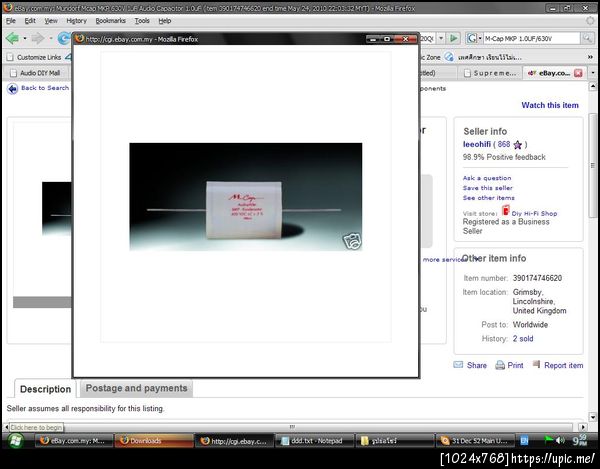Image resolution: width=600 pixels, height=469 pixels.
Task: Select the Postage and payments tab
Action: click(x=136, y=388)
